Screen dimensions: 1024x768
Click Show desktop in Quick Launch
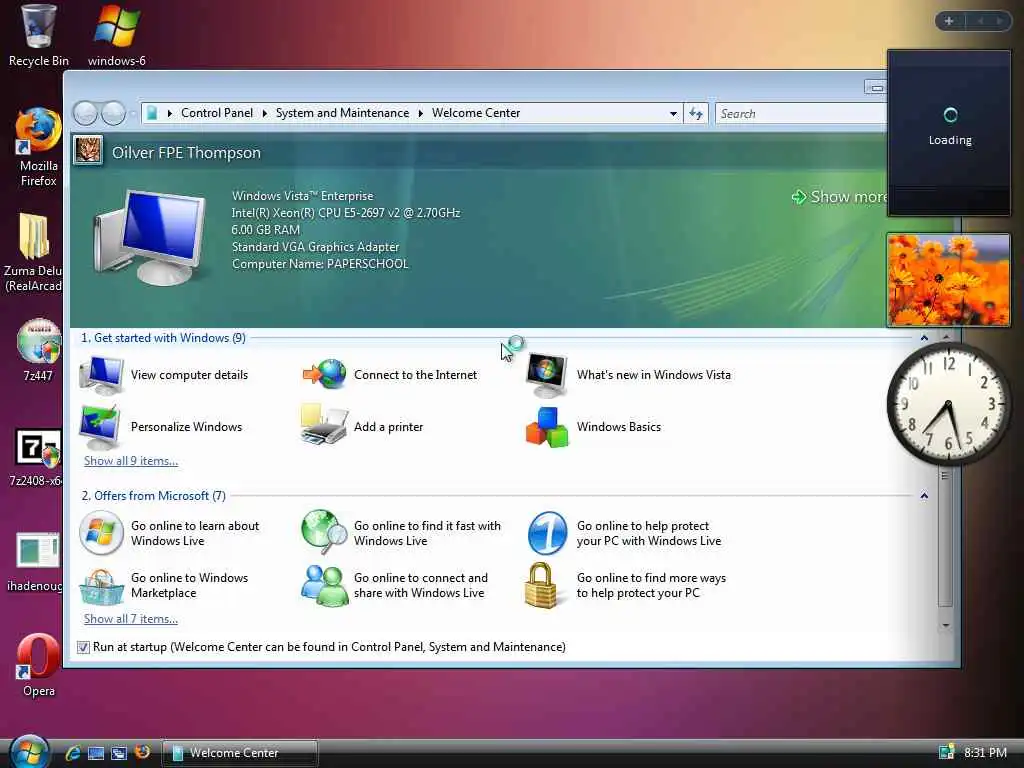[x=96, y=753]
